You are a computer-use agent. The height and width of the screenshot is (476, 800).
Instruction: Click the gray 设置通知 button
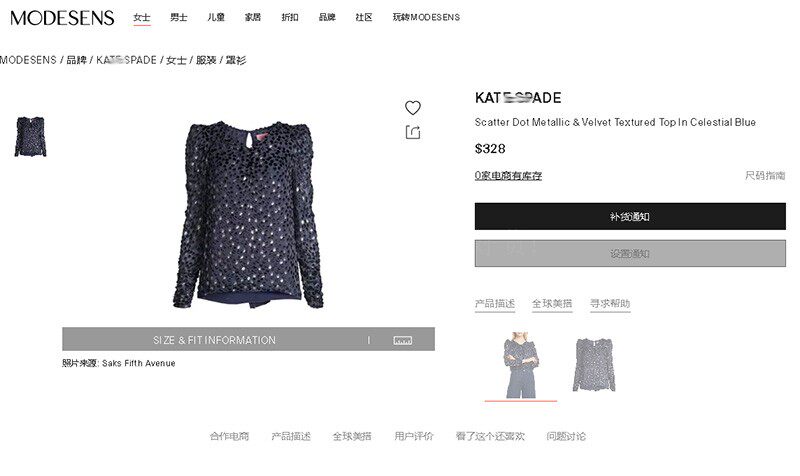click(x=630, y=254)
